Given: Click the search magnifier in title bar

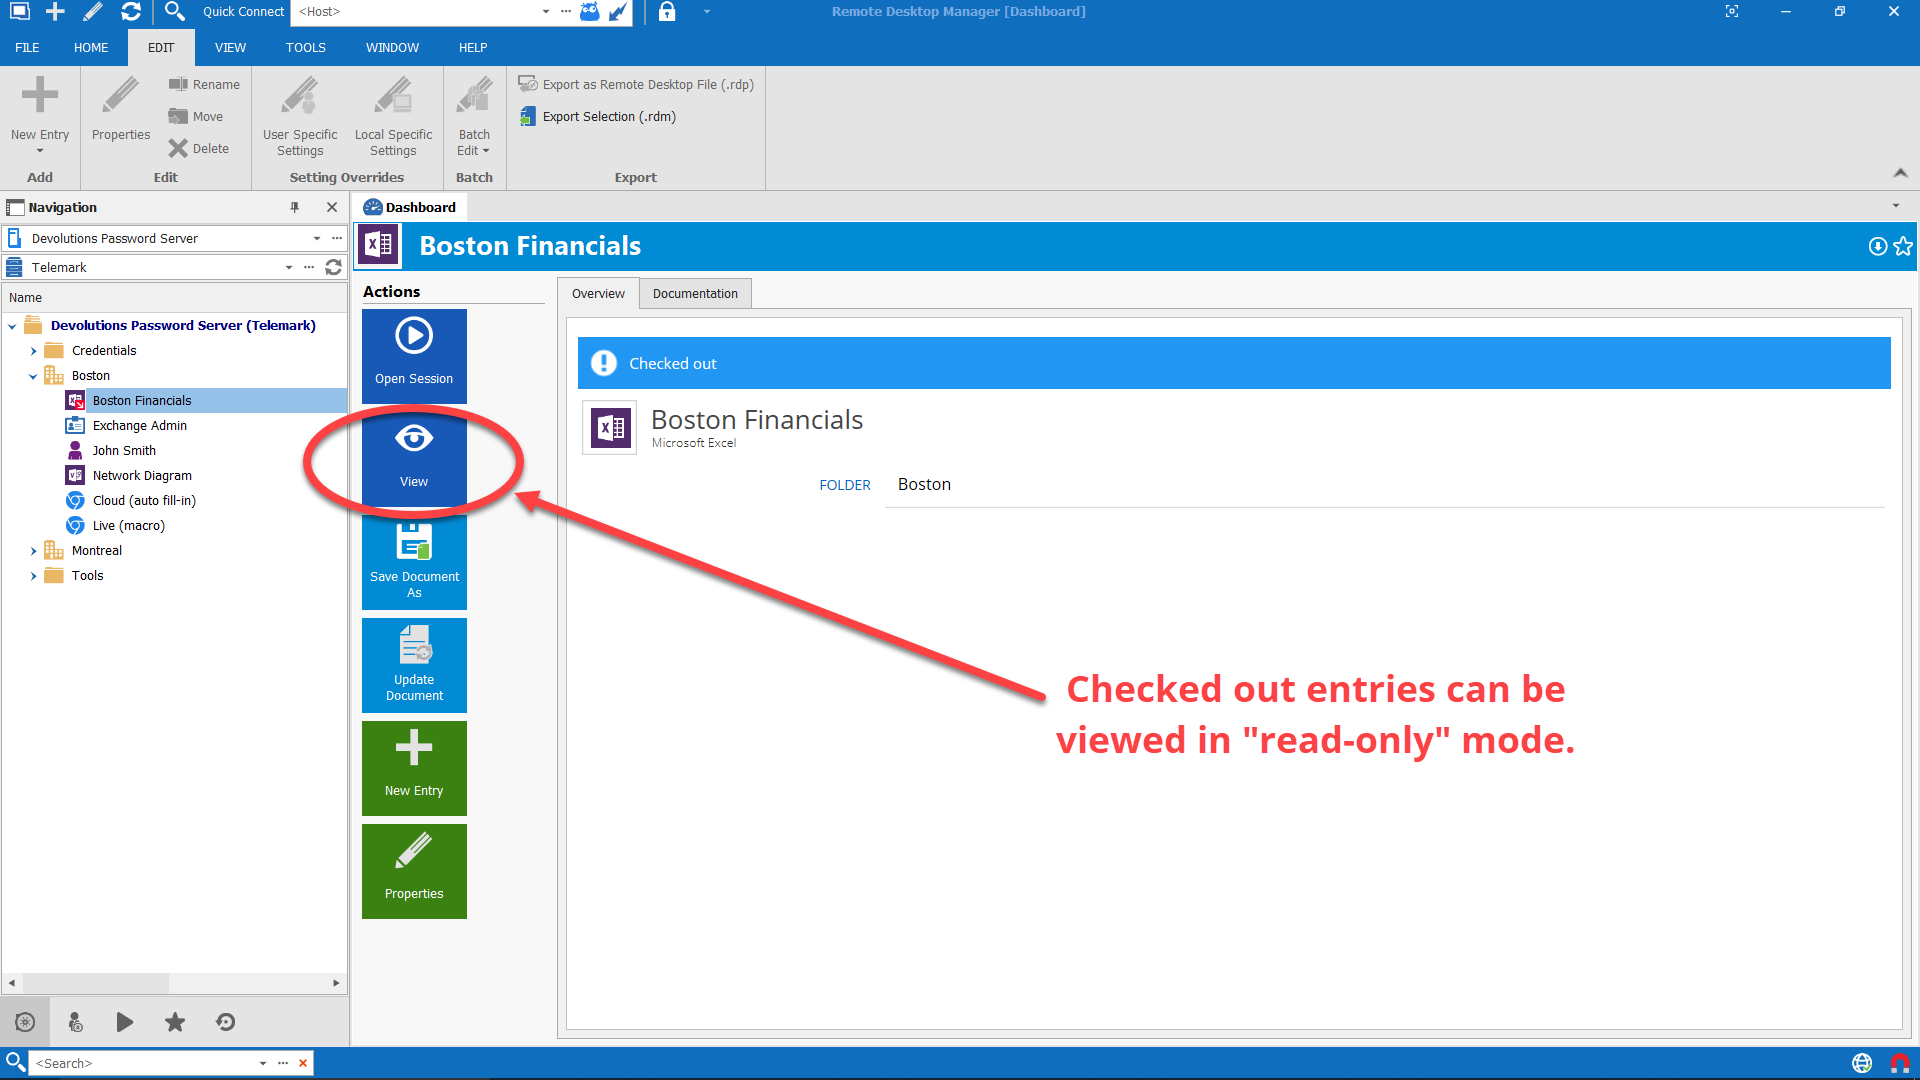Looking at the screenshot, I should [x=174, y=12].
